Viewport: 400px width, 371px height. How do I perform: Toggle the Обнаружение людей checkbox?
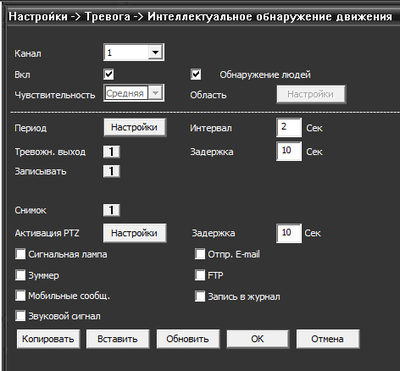click(x=196, y=74)
